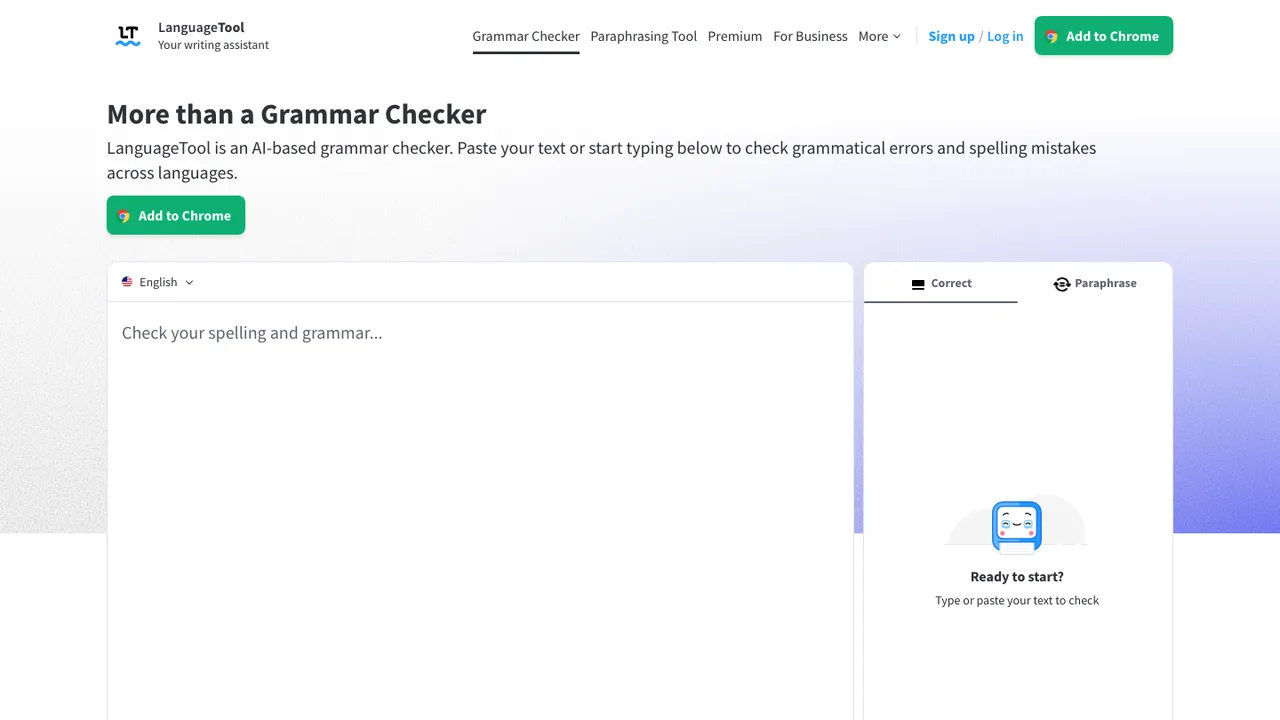Viewport: 1280px width, 720px height.
Task: Click the Correct tab icon
Action: click(918, 284)
